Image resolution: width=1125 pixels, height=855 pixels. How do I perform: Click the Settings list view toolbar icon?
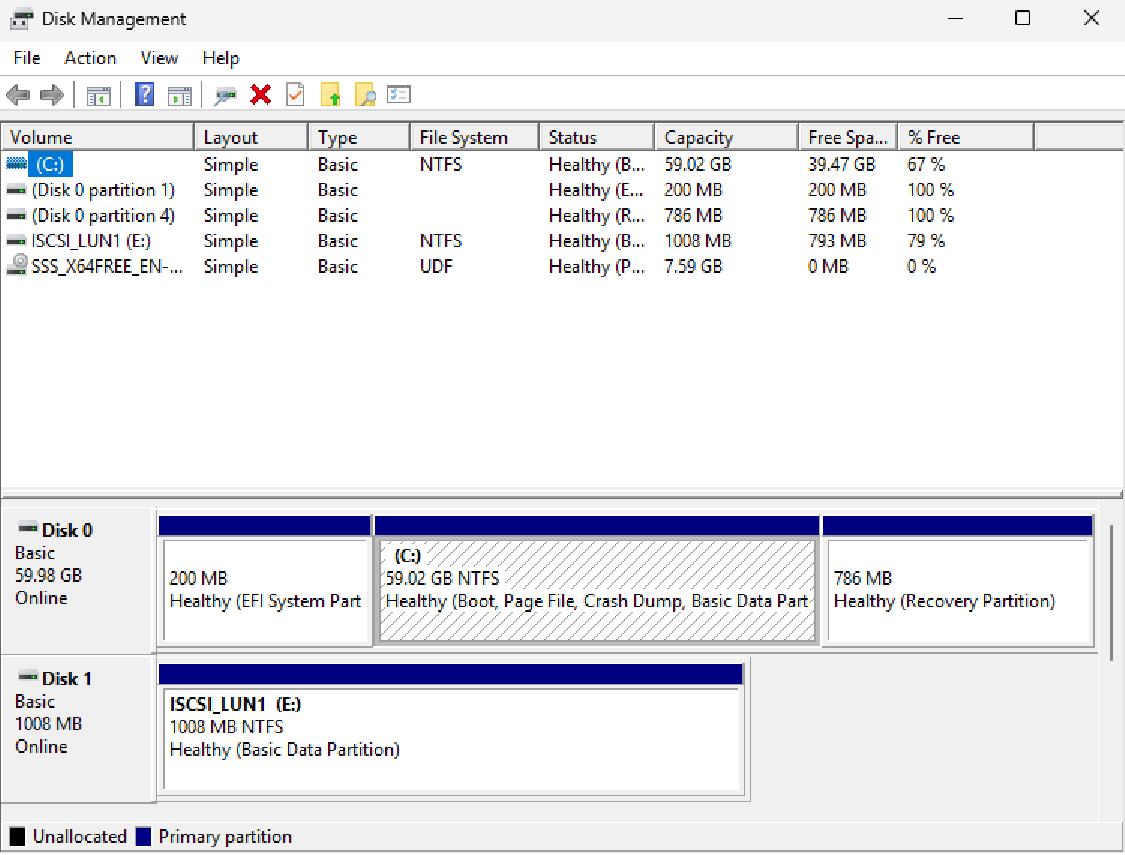pos(399,94)
